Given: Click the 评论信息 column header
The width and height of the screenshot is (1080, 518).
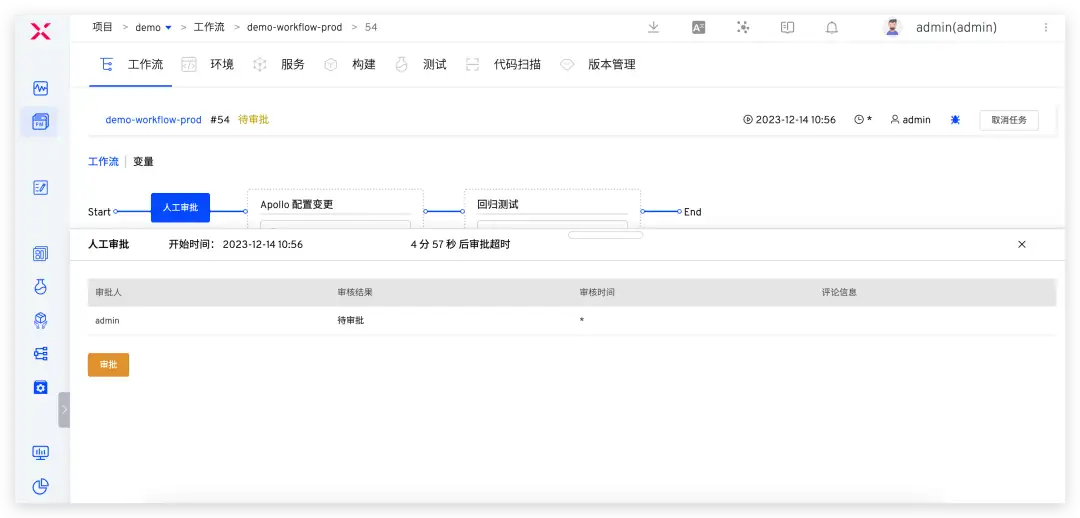Looking at the screenshot, I should tap(839, 293).
